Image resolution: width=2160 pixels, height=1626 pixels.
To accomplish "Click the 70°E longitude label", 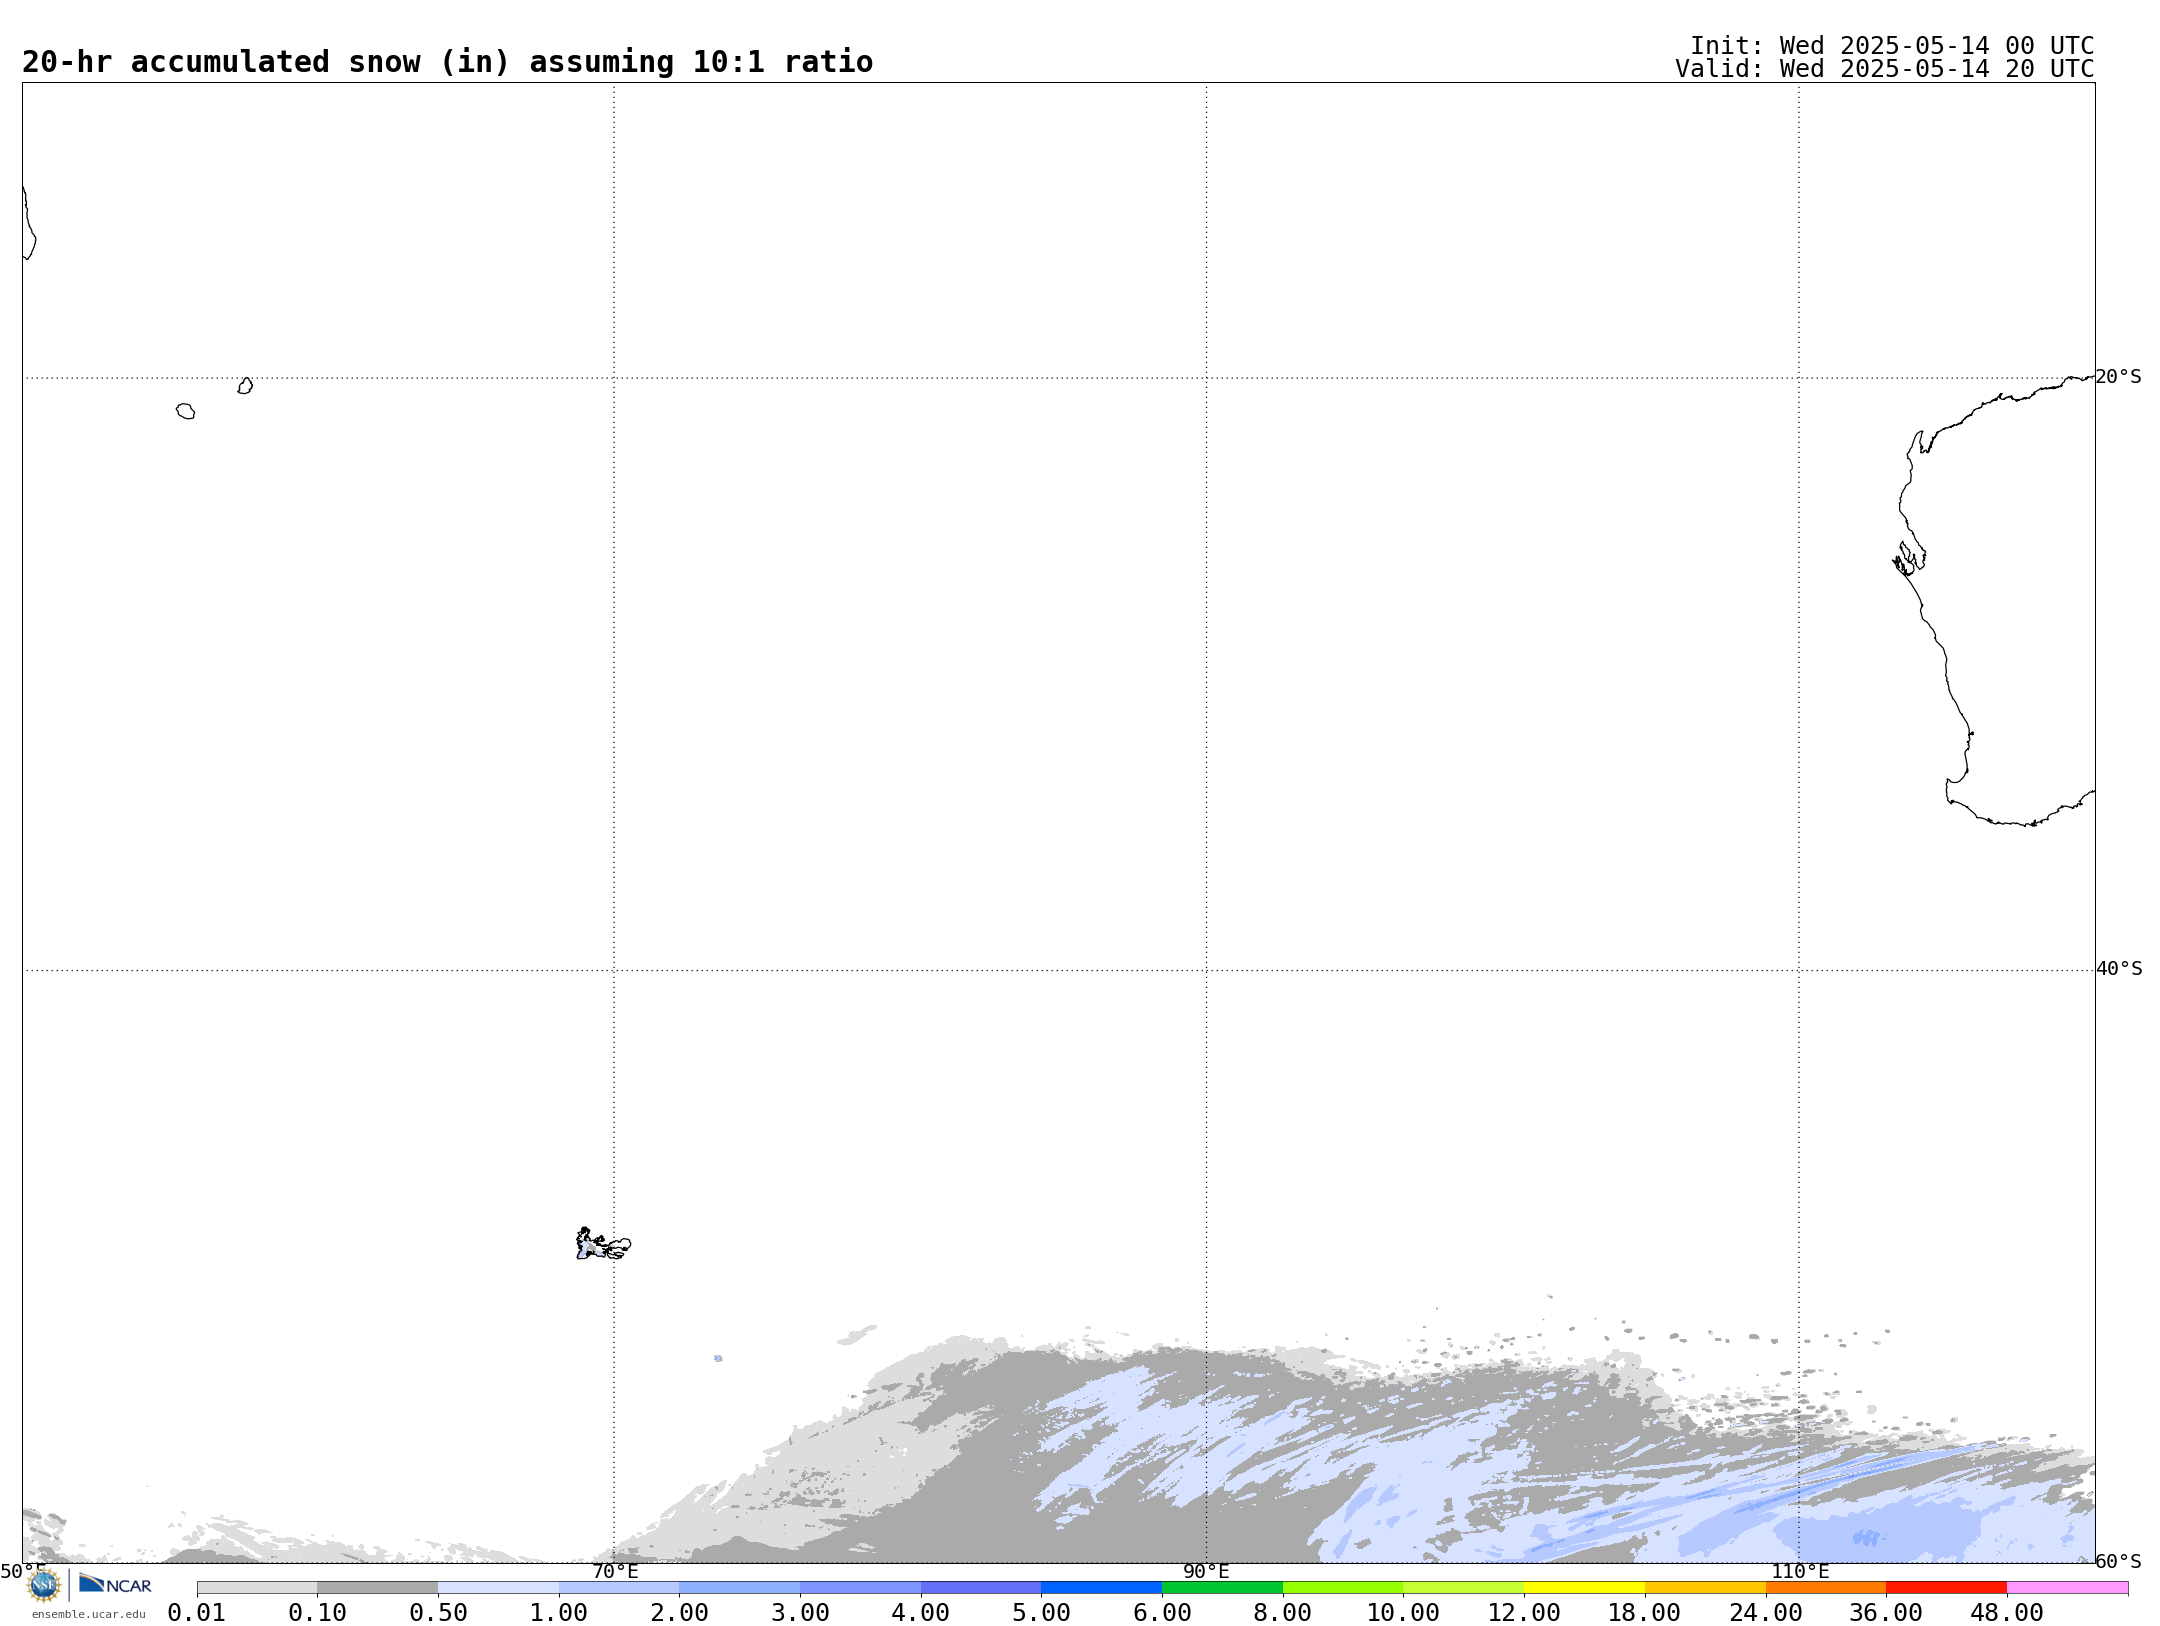I will click(x=615, y=1571).
